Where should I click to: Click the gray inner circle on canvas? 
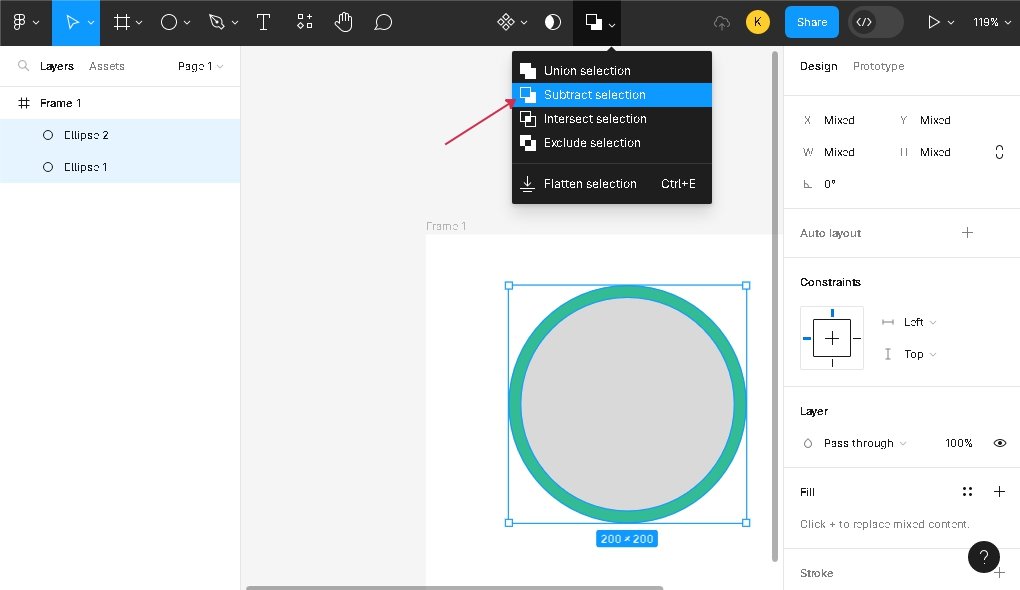[627, 404]
